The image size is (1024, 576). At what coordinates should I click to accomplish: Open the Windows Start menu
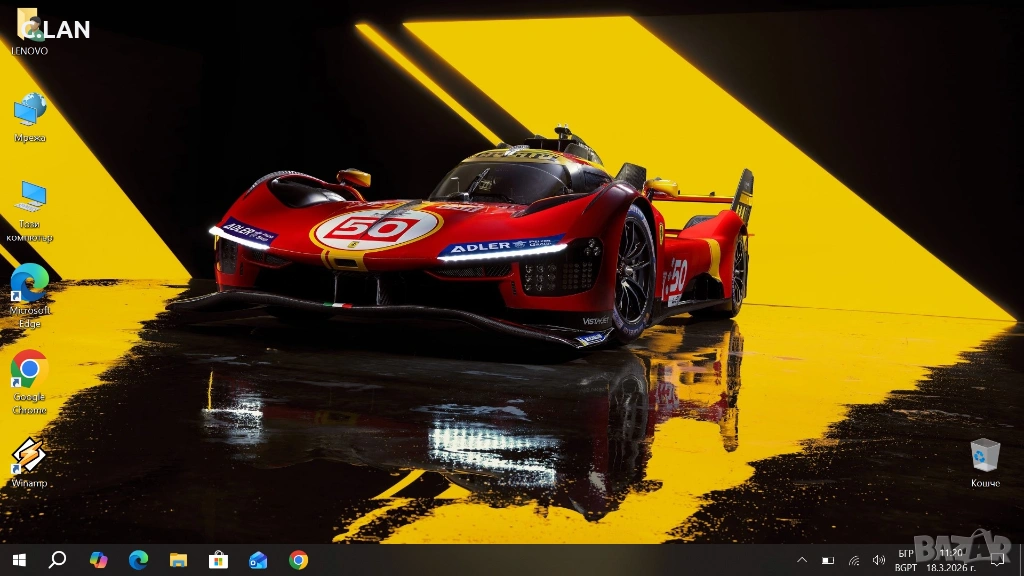pos(19,560)
